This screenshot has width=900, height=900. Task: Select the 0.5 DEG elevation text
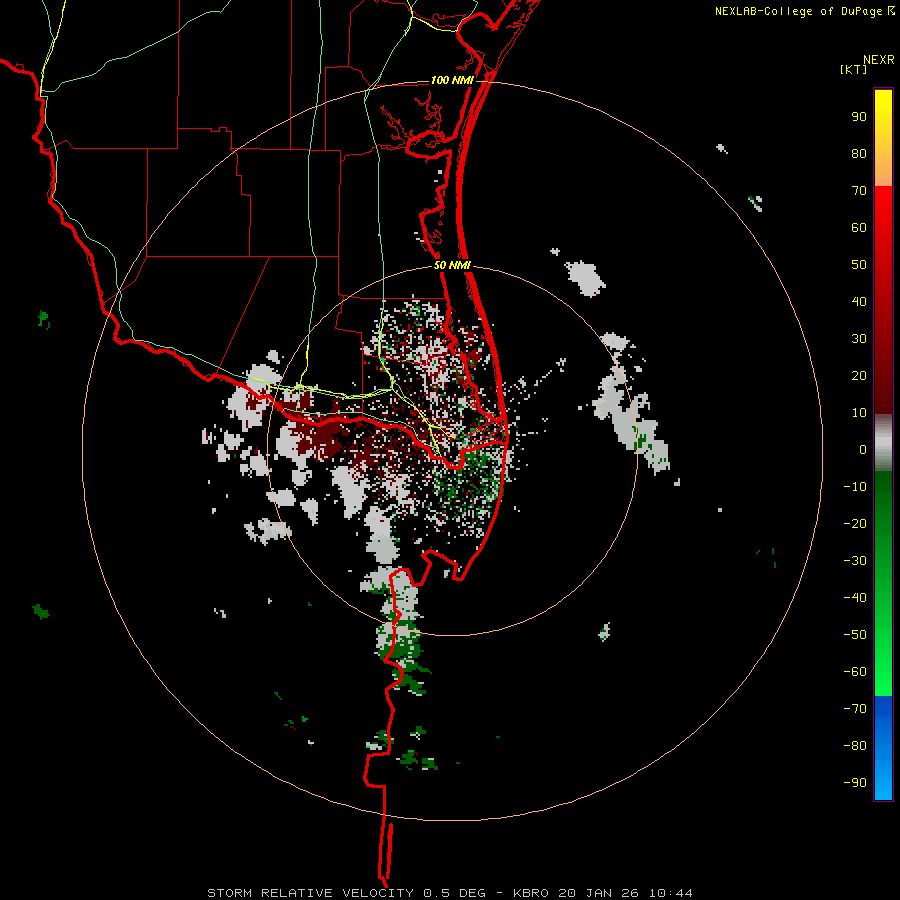click(454, 893)
